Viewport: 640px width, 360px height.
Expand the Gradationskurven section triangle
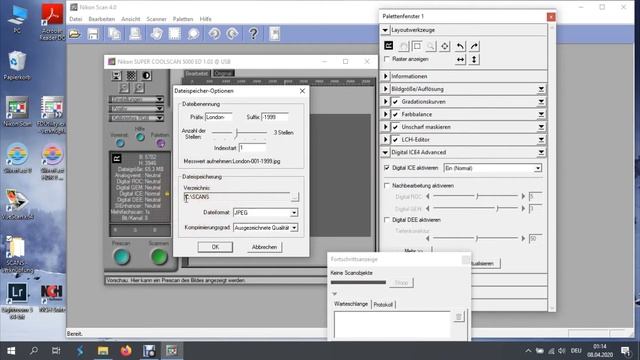(385, 102)
